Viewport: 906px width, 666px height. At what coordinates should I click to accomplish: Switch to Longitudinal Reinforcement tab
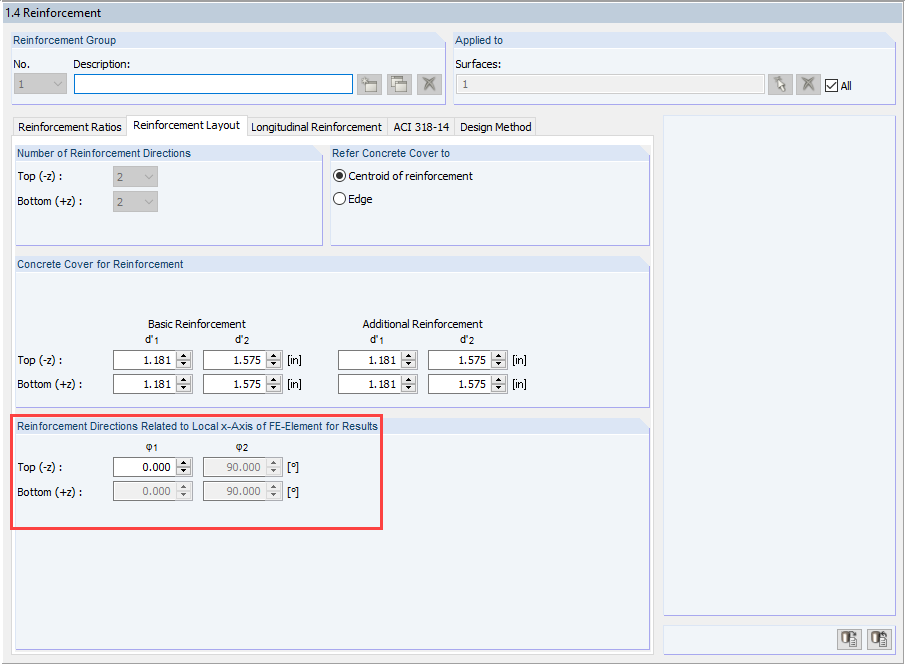click(x=316, y=126)
